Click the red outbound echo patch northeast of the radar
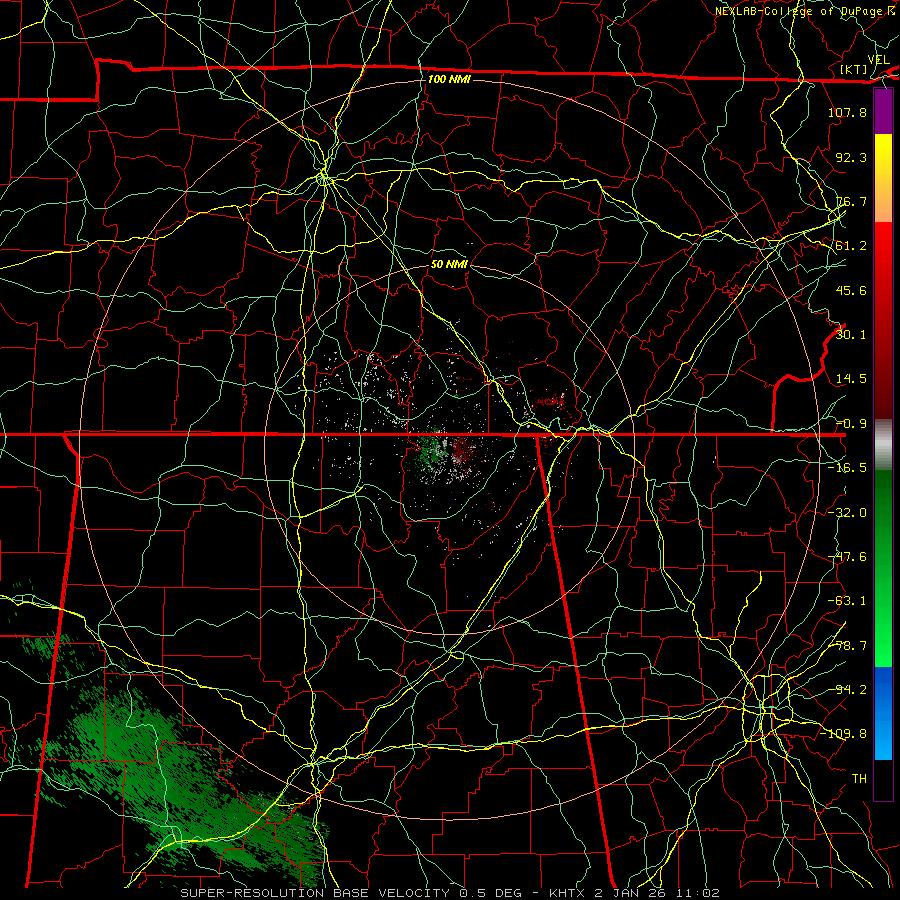 pyautogui.click(x=550, y=401)
